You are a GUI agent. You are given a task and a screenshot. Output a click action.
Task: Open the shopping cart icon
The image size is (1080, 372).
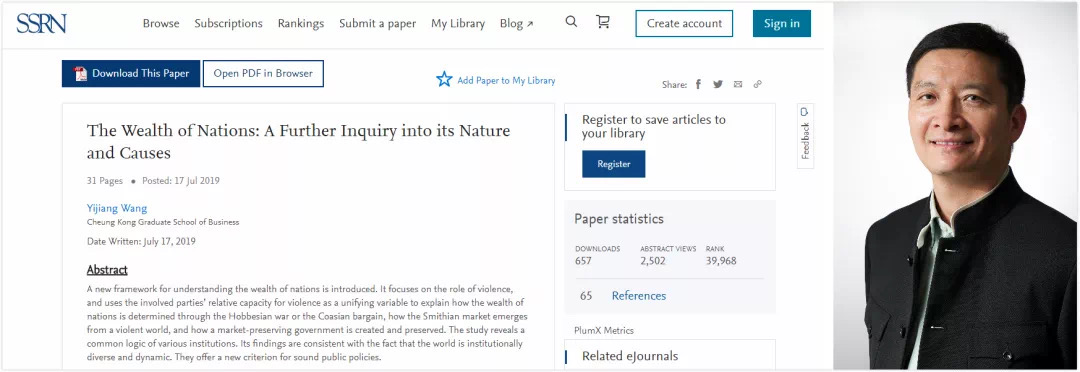pos(603,22)
